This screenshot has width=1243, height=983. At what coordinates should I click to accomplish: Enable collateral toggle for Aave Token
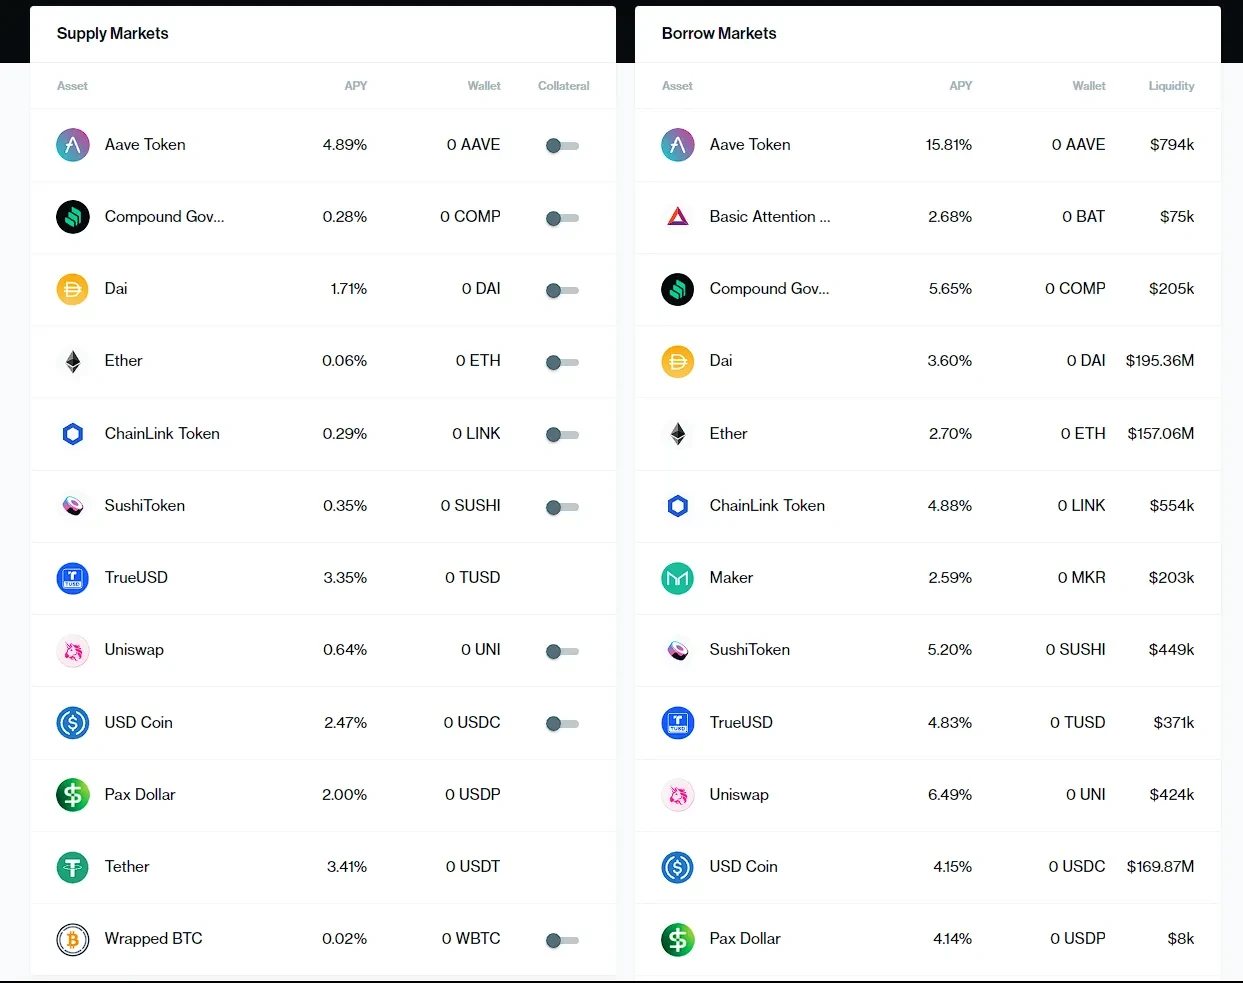(x=562, y=146)
